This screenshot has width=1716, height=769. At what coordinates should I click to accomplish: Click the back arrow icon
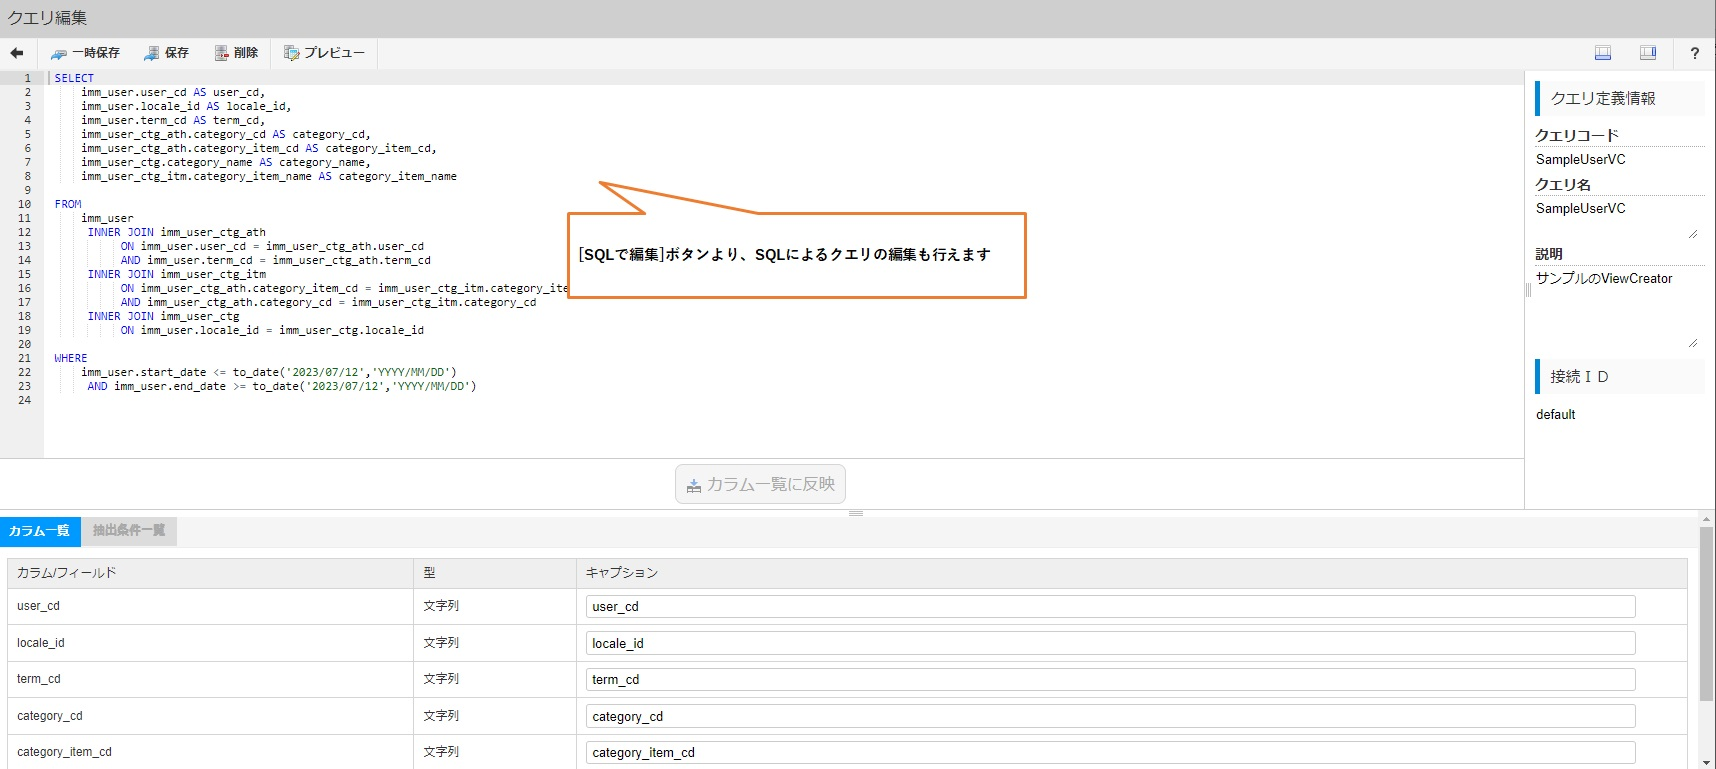[x=17, y=53]
